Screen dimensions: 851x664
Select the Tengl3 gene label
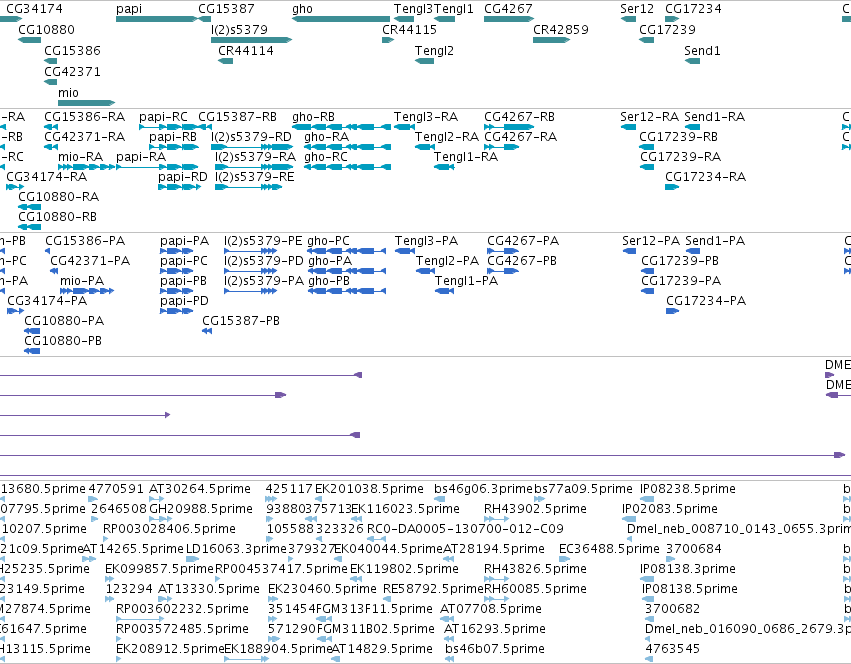point(414,9)
